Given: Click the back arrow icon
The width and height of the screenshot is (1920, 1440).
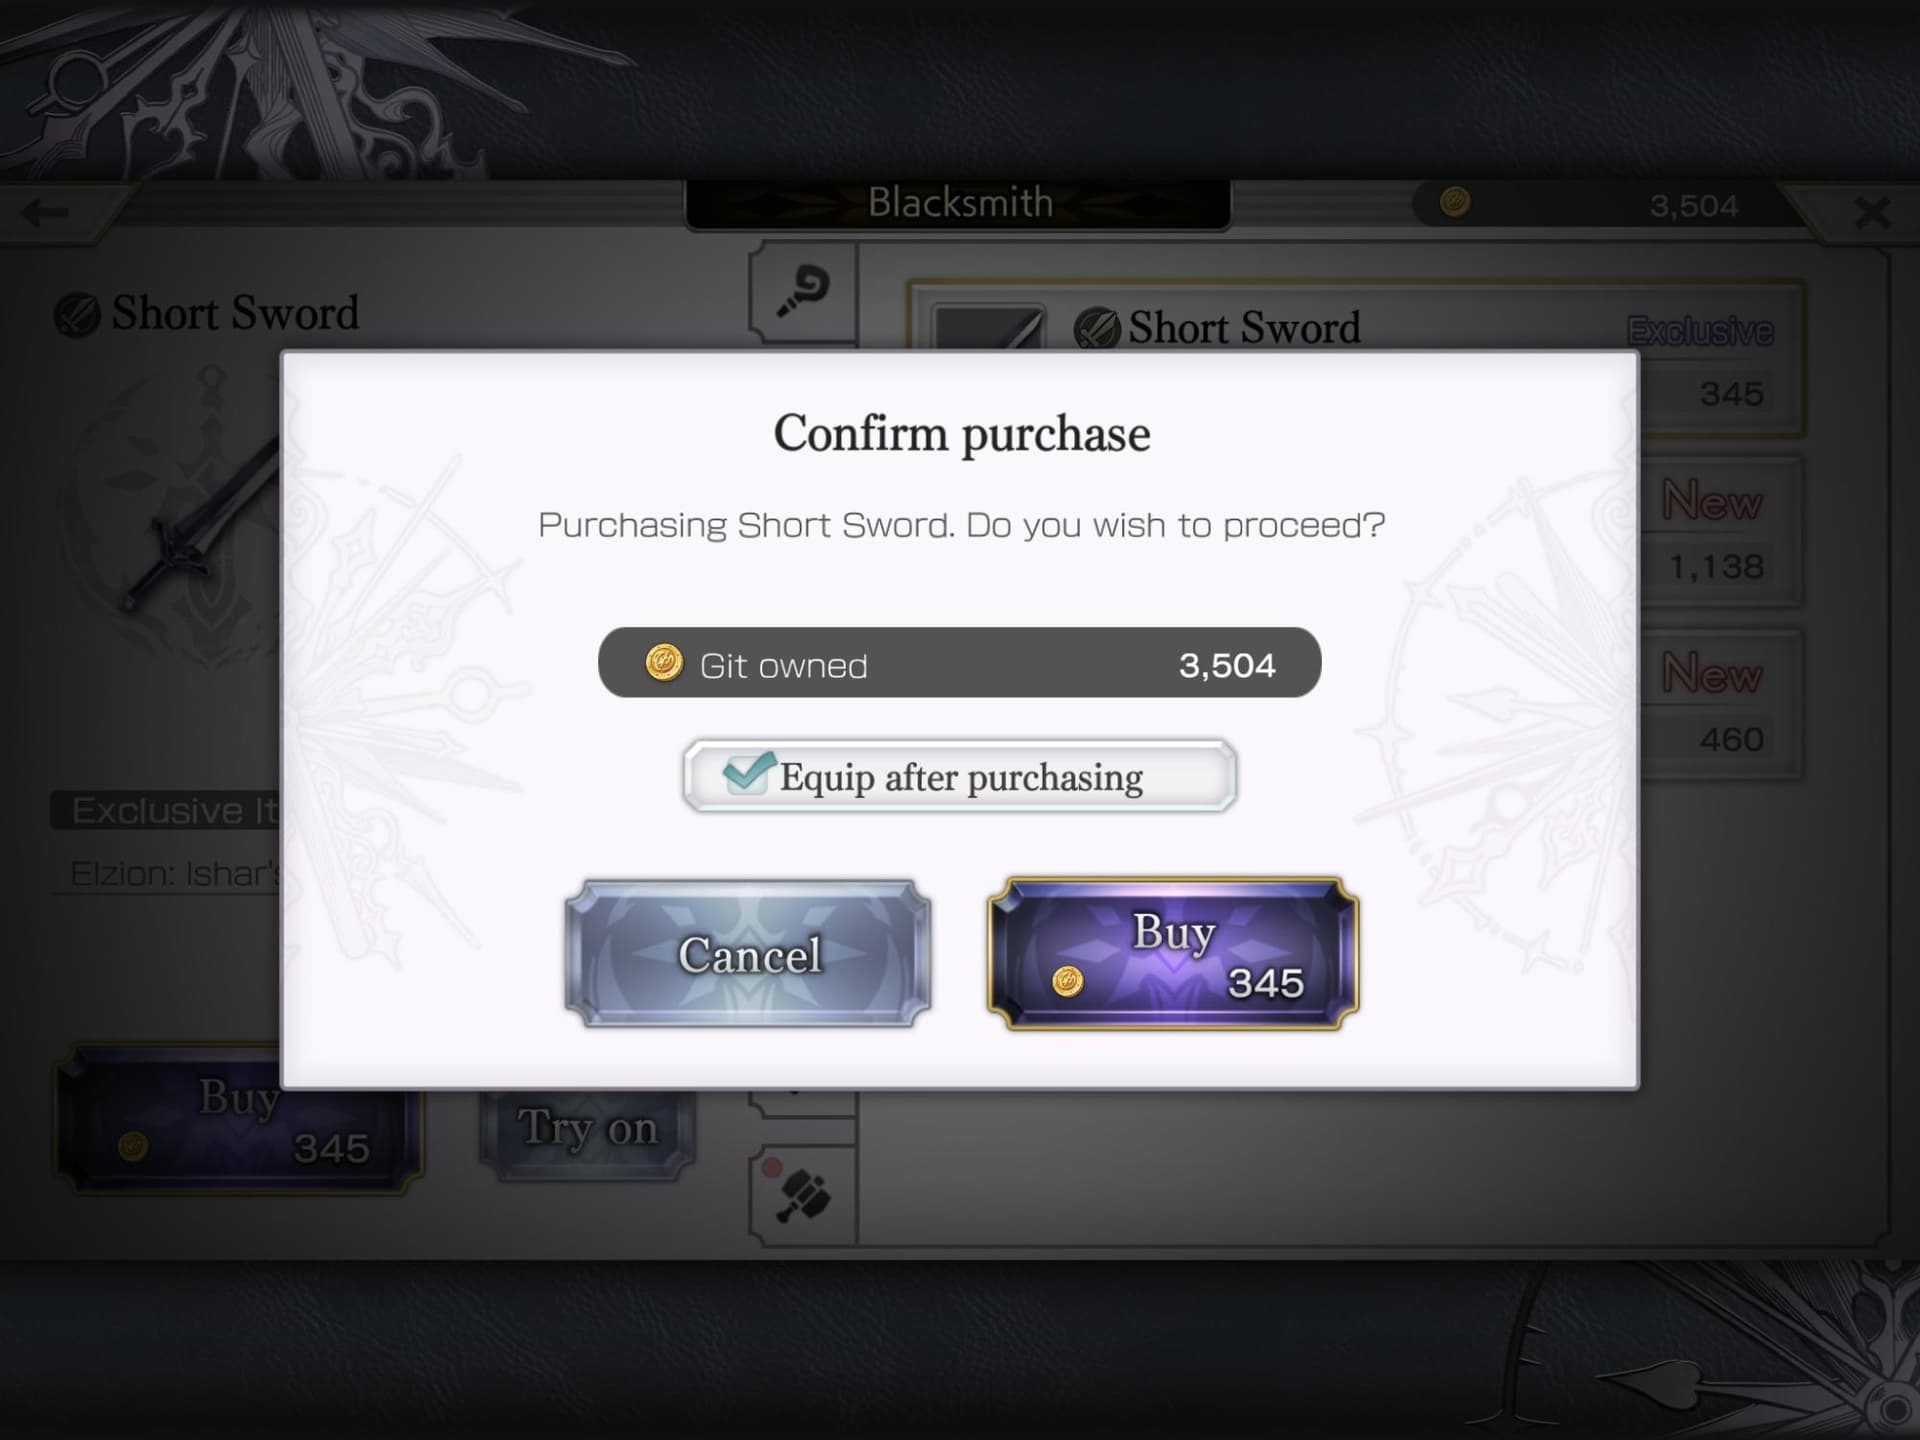Looking at the screenshot, I should point(45,212).
